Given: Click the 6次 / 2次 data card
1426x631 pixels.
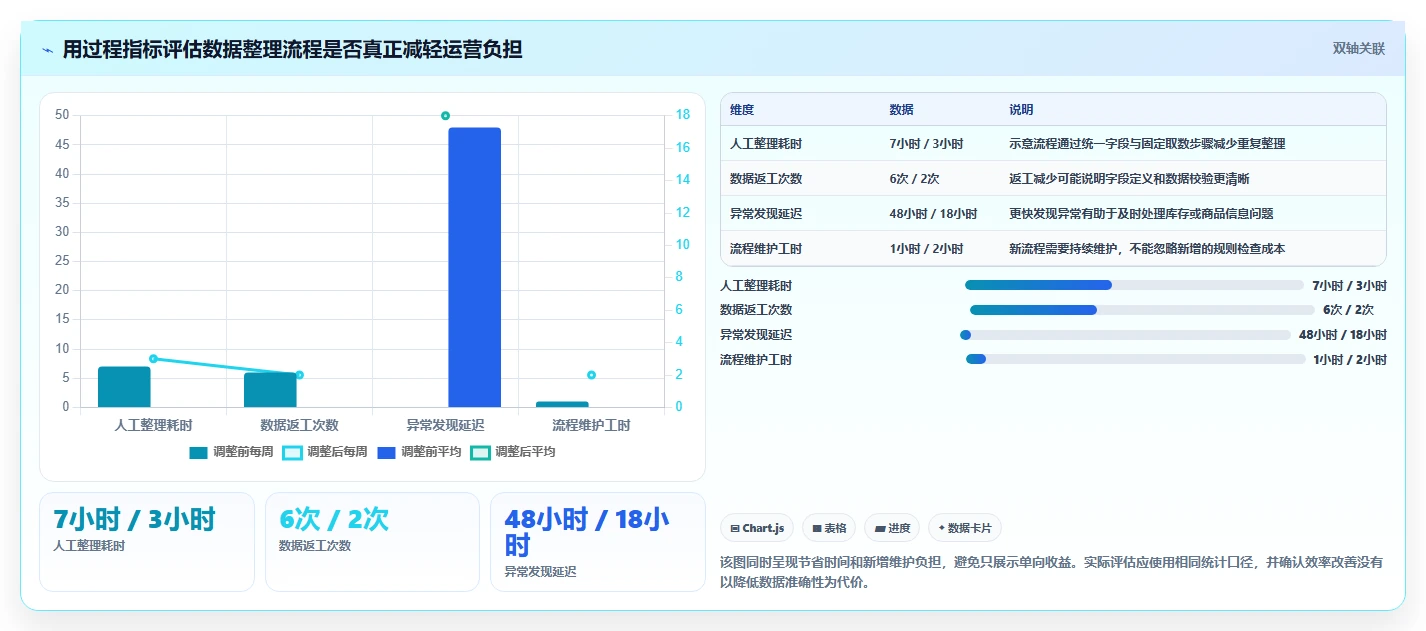Looking at the screenshot, I should click(x=373, y=542).
